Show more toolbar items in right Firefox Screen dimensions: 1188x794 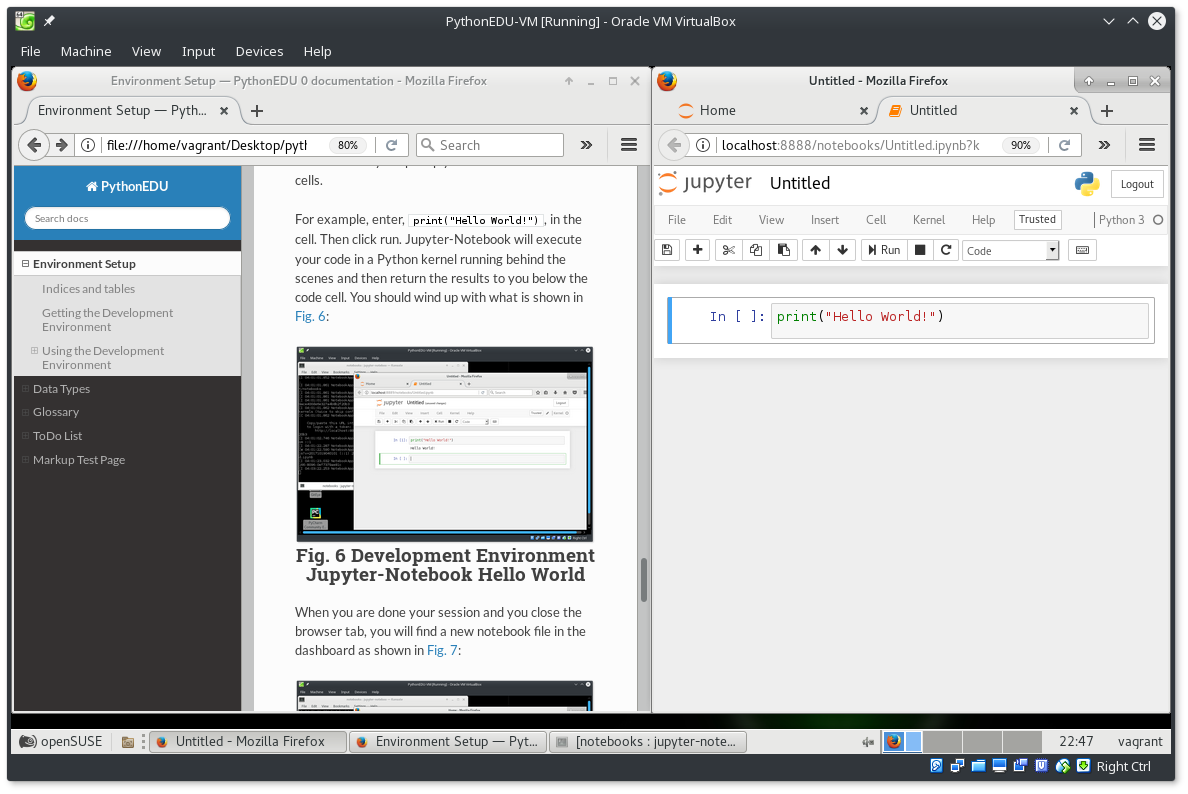click(x=1105, y=145)
